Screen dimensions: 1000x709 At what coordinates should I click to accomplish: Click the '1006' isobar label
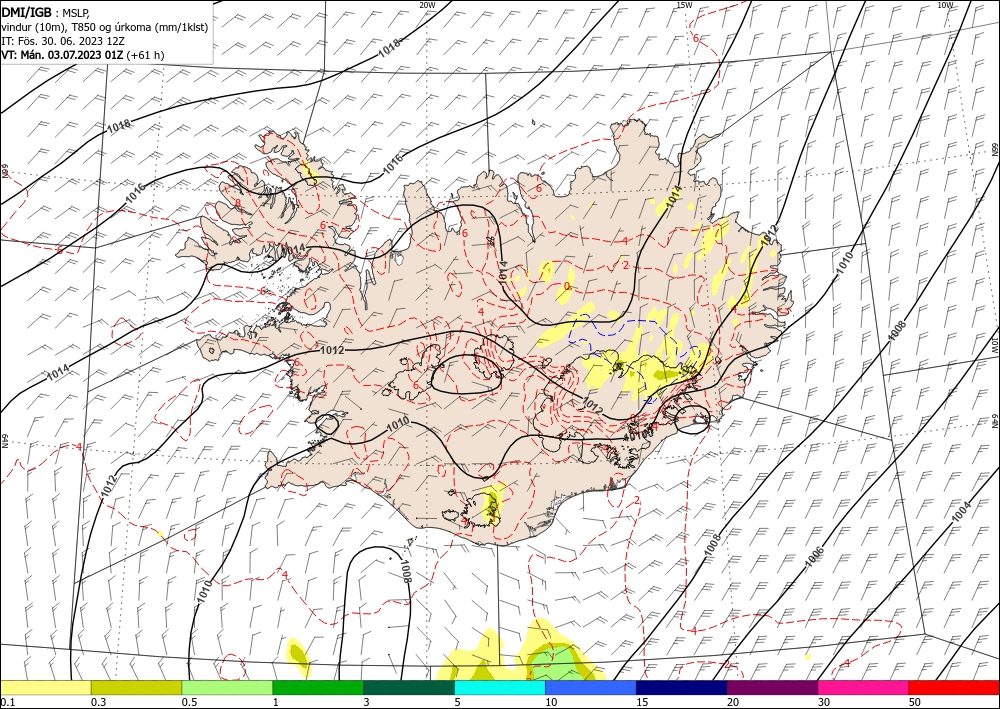814,557
